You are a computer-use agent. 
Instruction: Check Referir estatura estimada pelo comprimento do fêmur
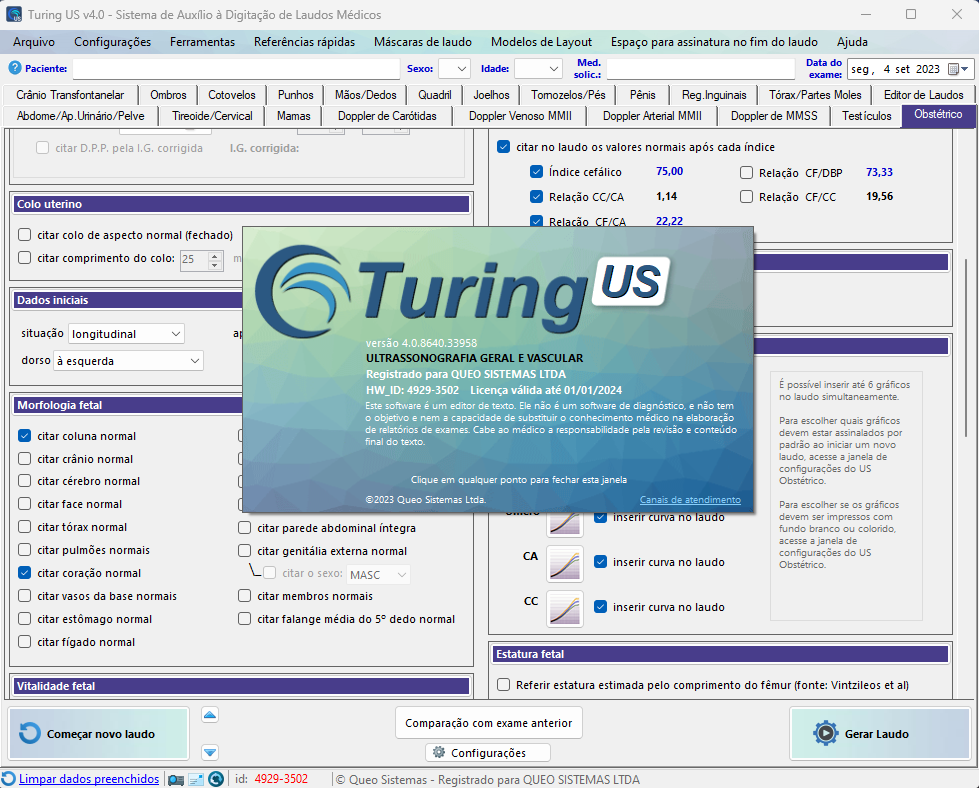click(x=503, y=685)
